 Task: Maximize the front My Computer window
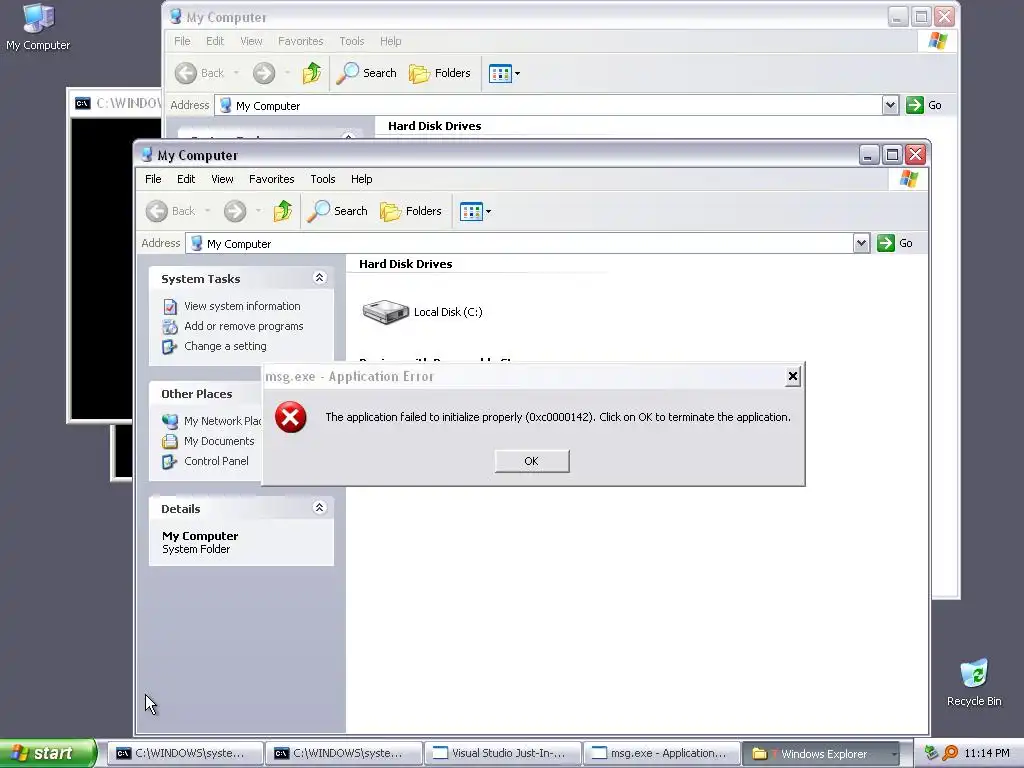(892, 155)
